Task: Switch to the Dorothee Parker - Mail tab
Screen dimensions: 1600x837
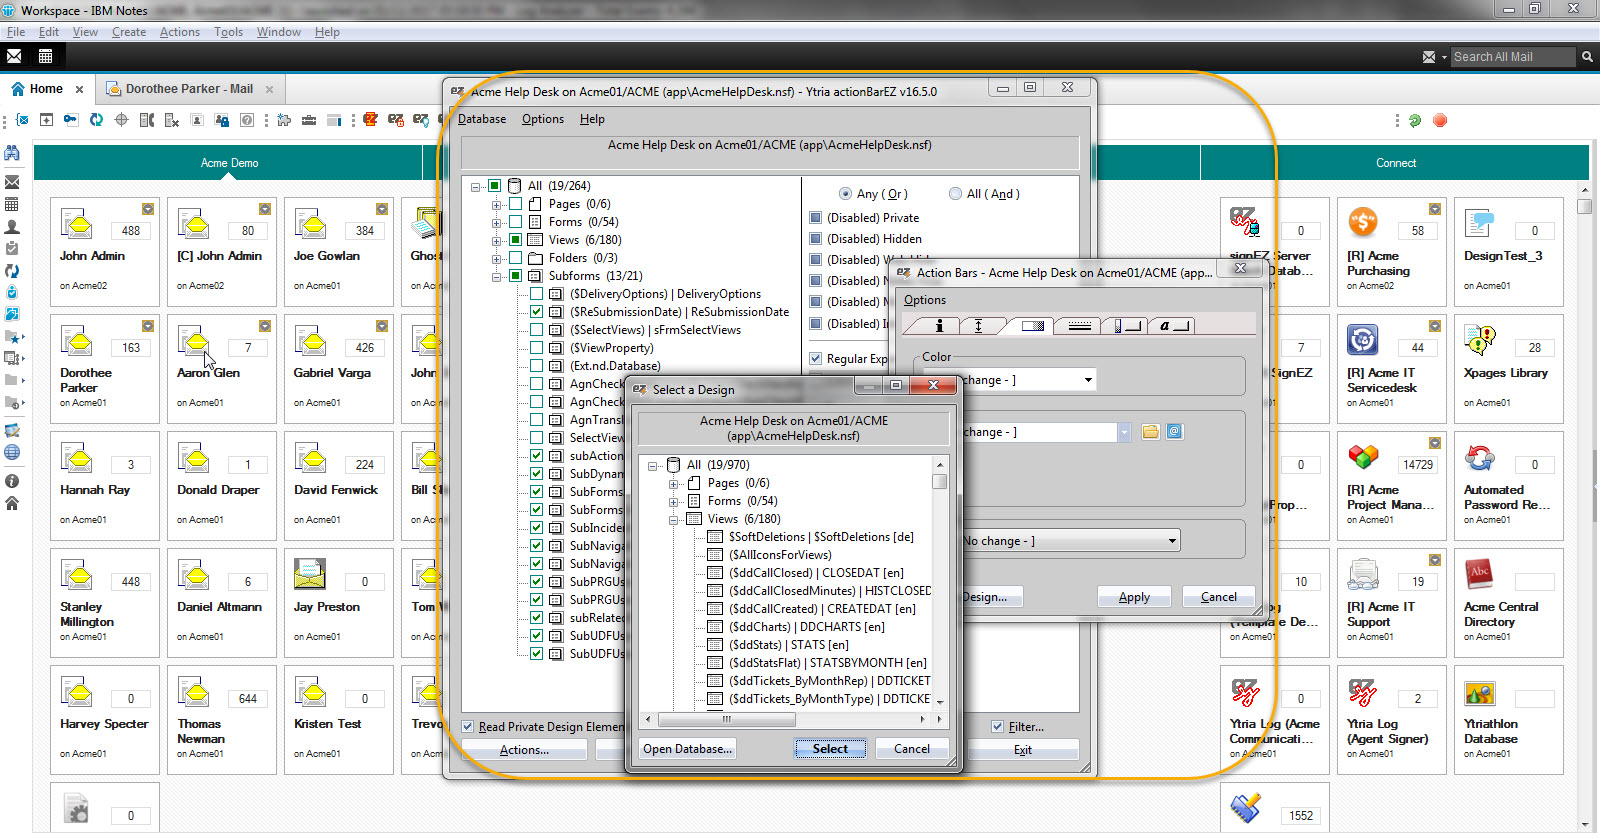Action: pos(190,89)
